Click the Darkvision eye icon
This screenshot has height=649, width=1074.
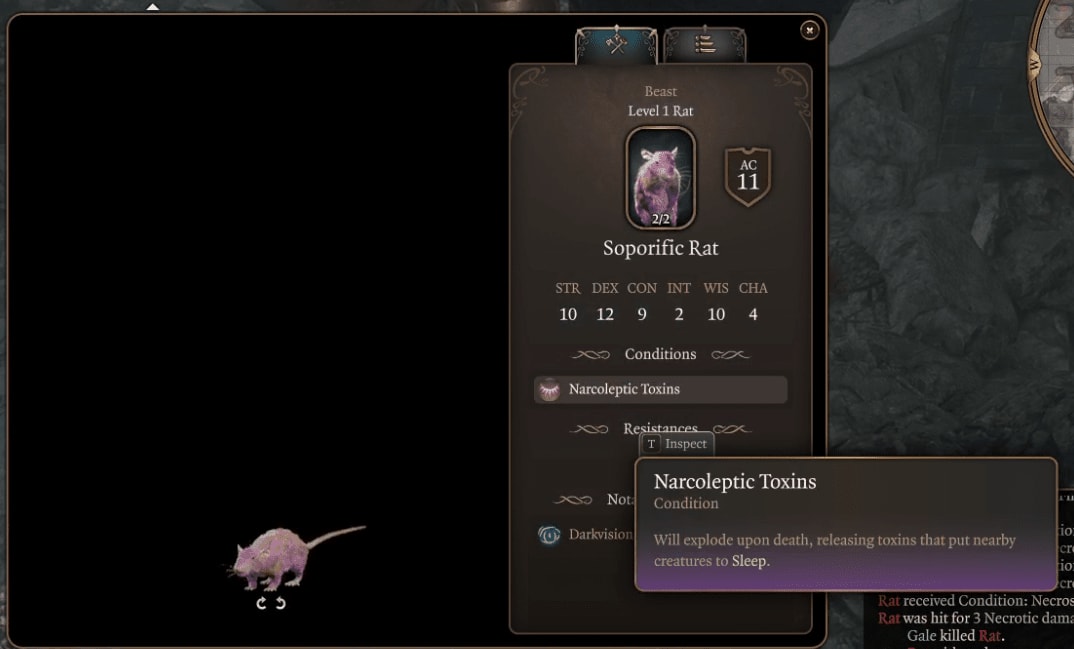click(549, 535)
